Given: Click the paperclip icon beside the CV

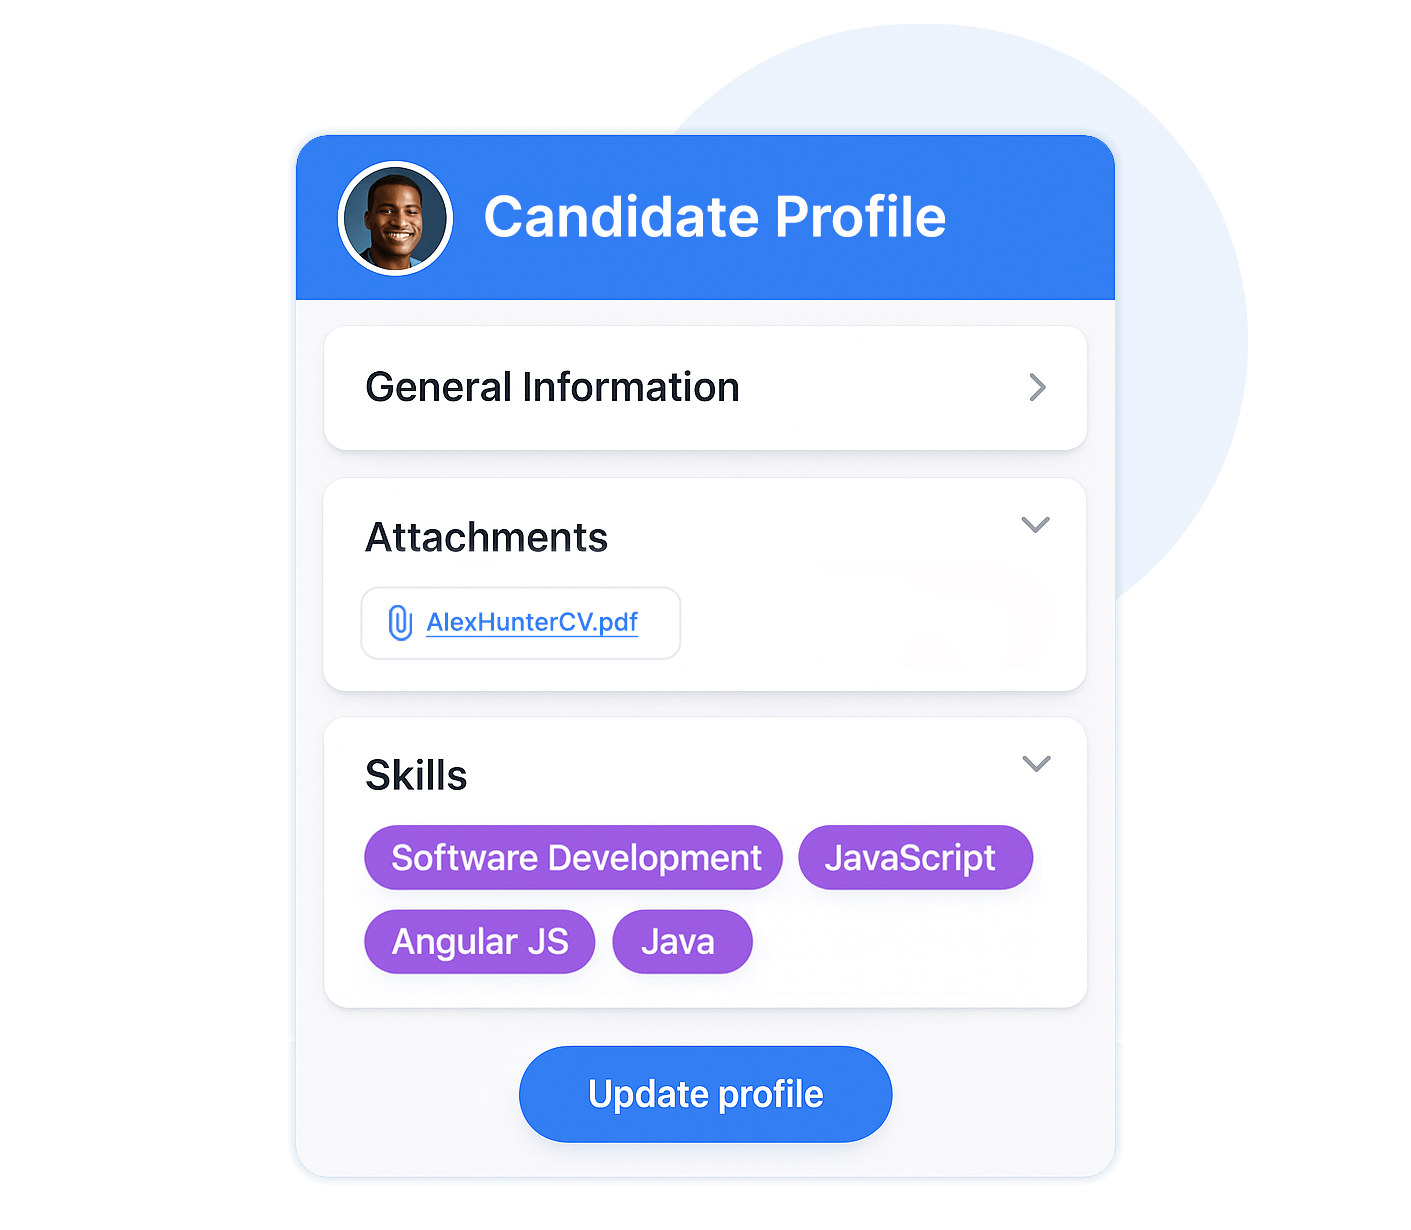Looking at the screenshot, I should pos(400,623).
